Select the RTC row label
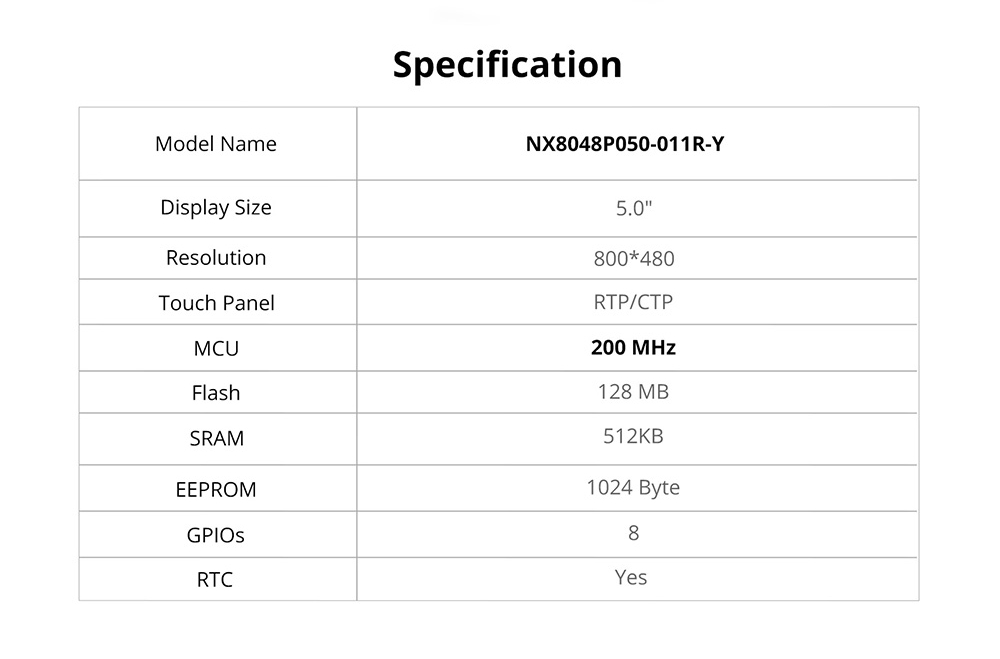 coord(216,579)
